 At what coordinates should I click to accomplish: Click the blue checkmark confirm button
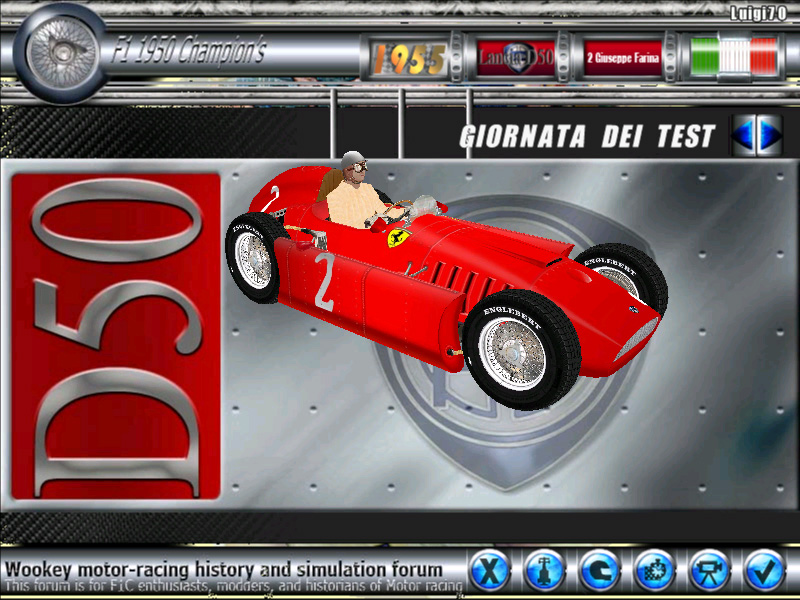point(764,569)
